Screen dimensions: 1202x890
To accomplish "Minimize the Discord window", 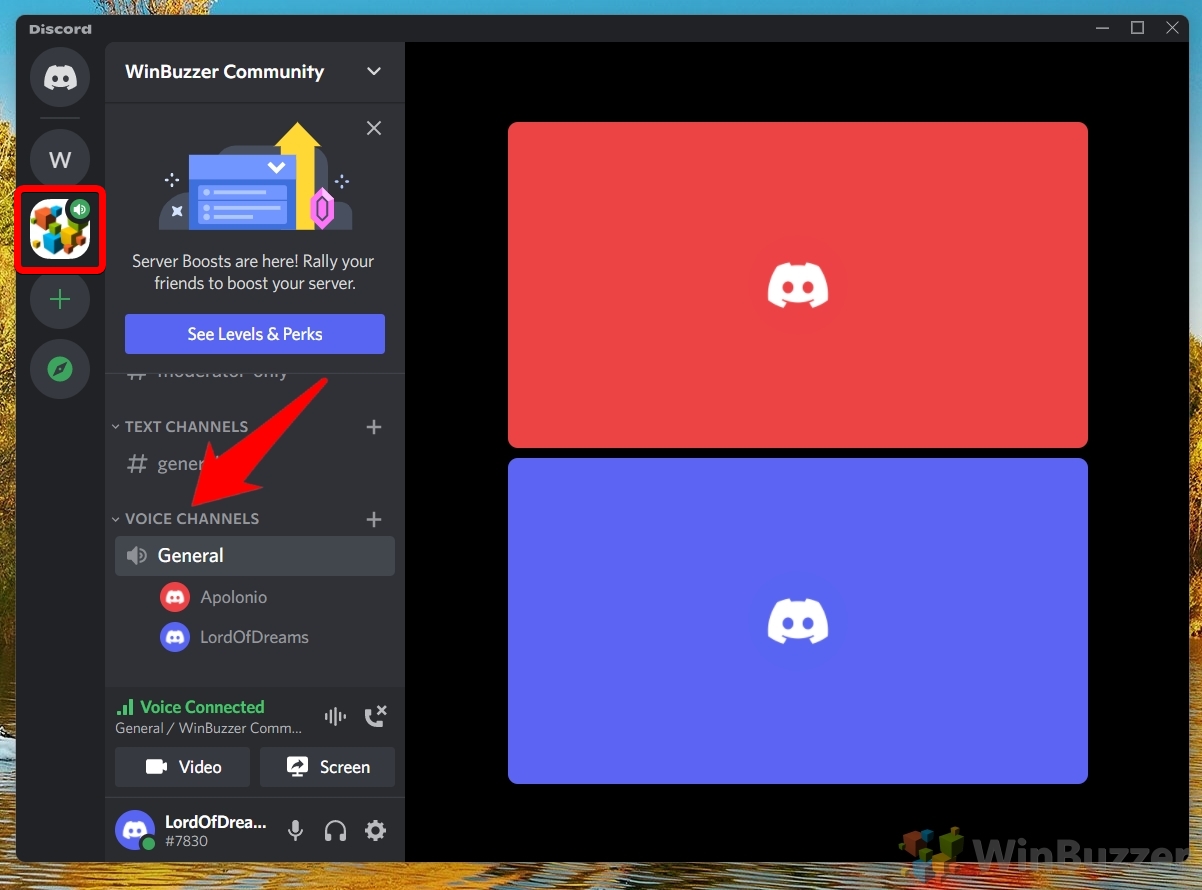I will [x=1102, y=28].
